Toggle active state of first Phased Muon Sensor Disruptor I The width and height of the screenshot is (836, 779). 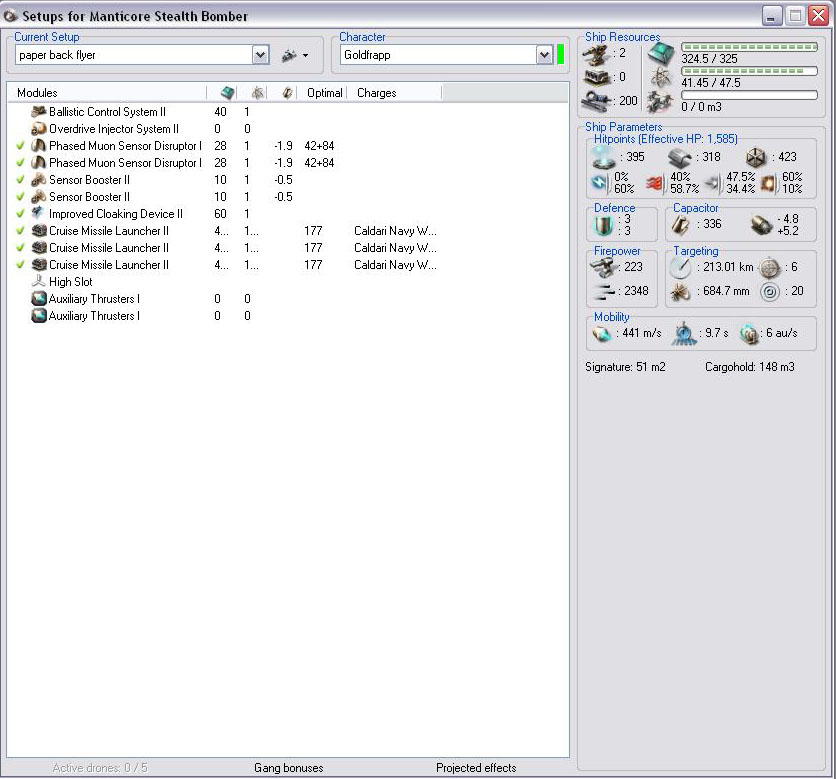click(20, 146)
